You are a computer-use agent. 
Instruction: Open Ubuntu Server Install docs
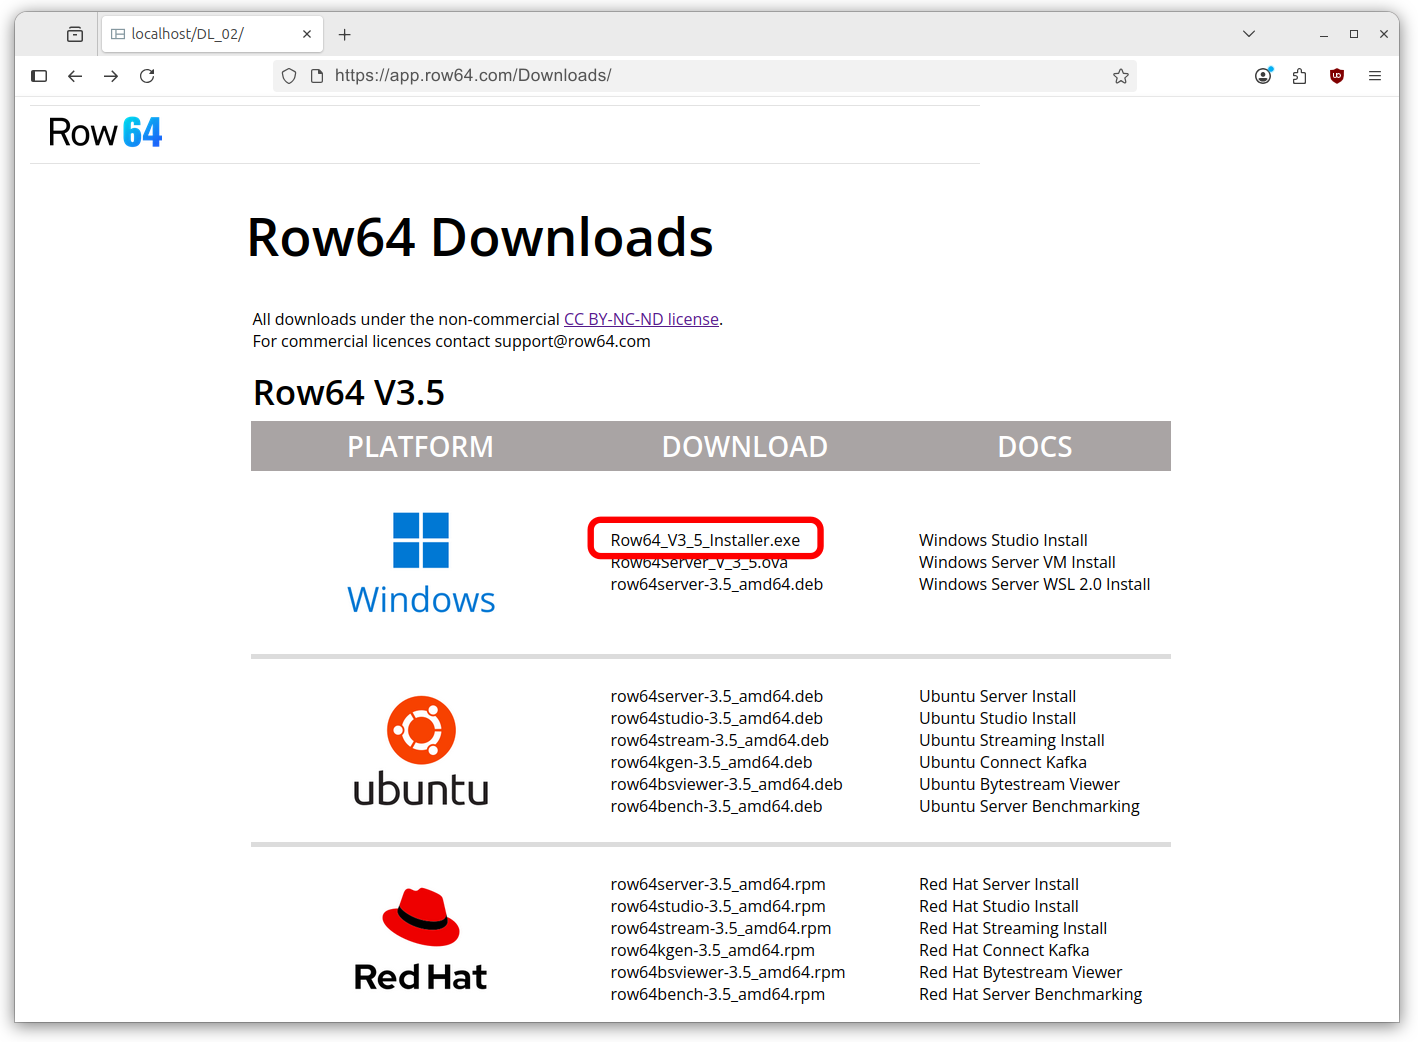pos(997,696)
